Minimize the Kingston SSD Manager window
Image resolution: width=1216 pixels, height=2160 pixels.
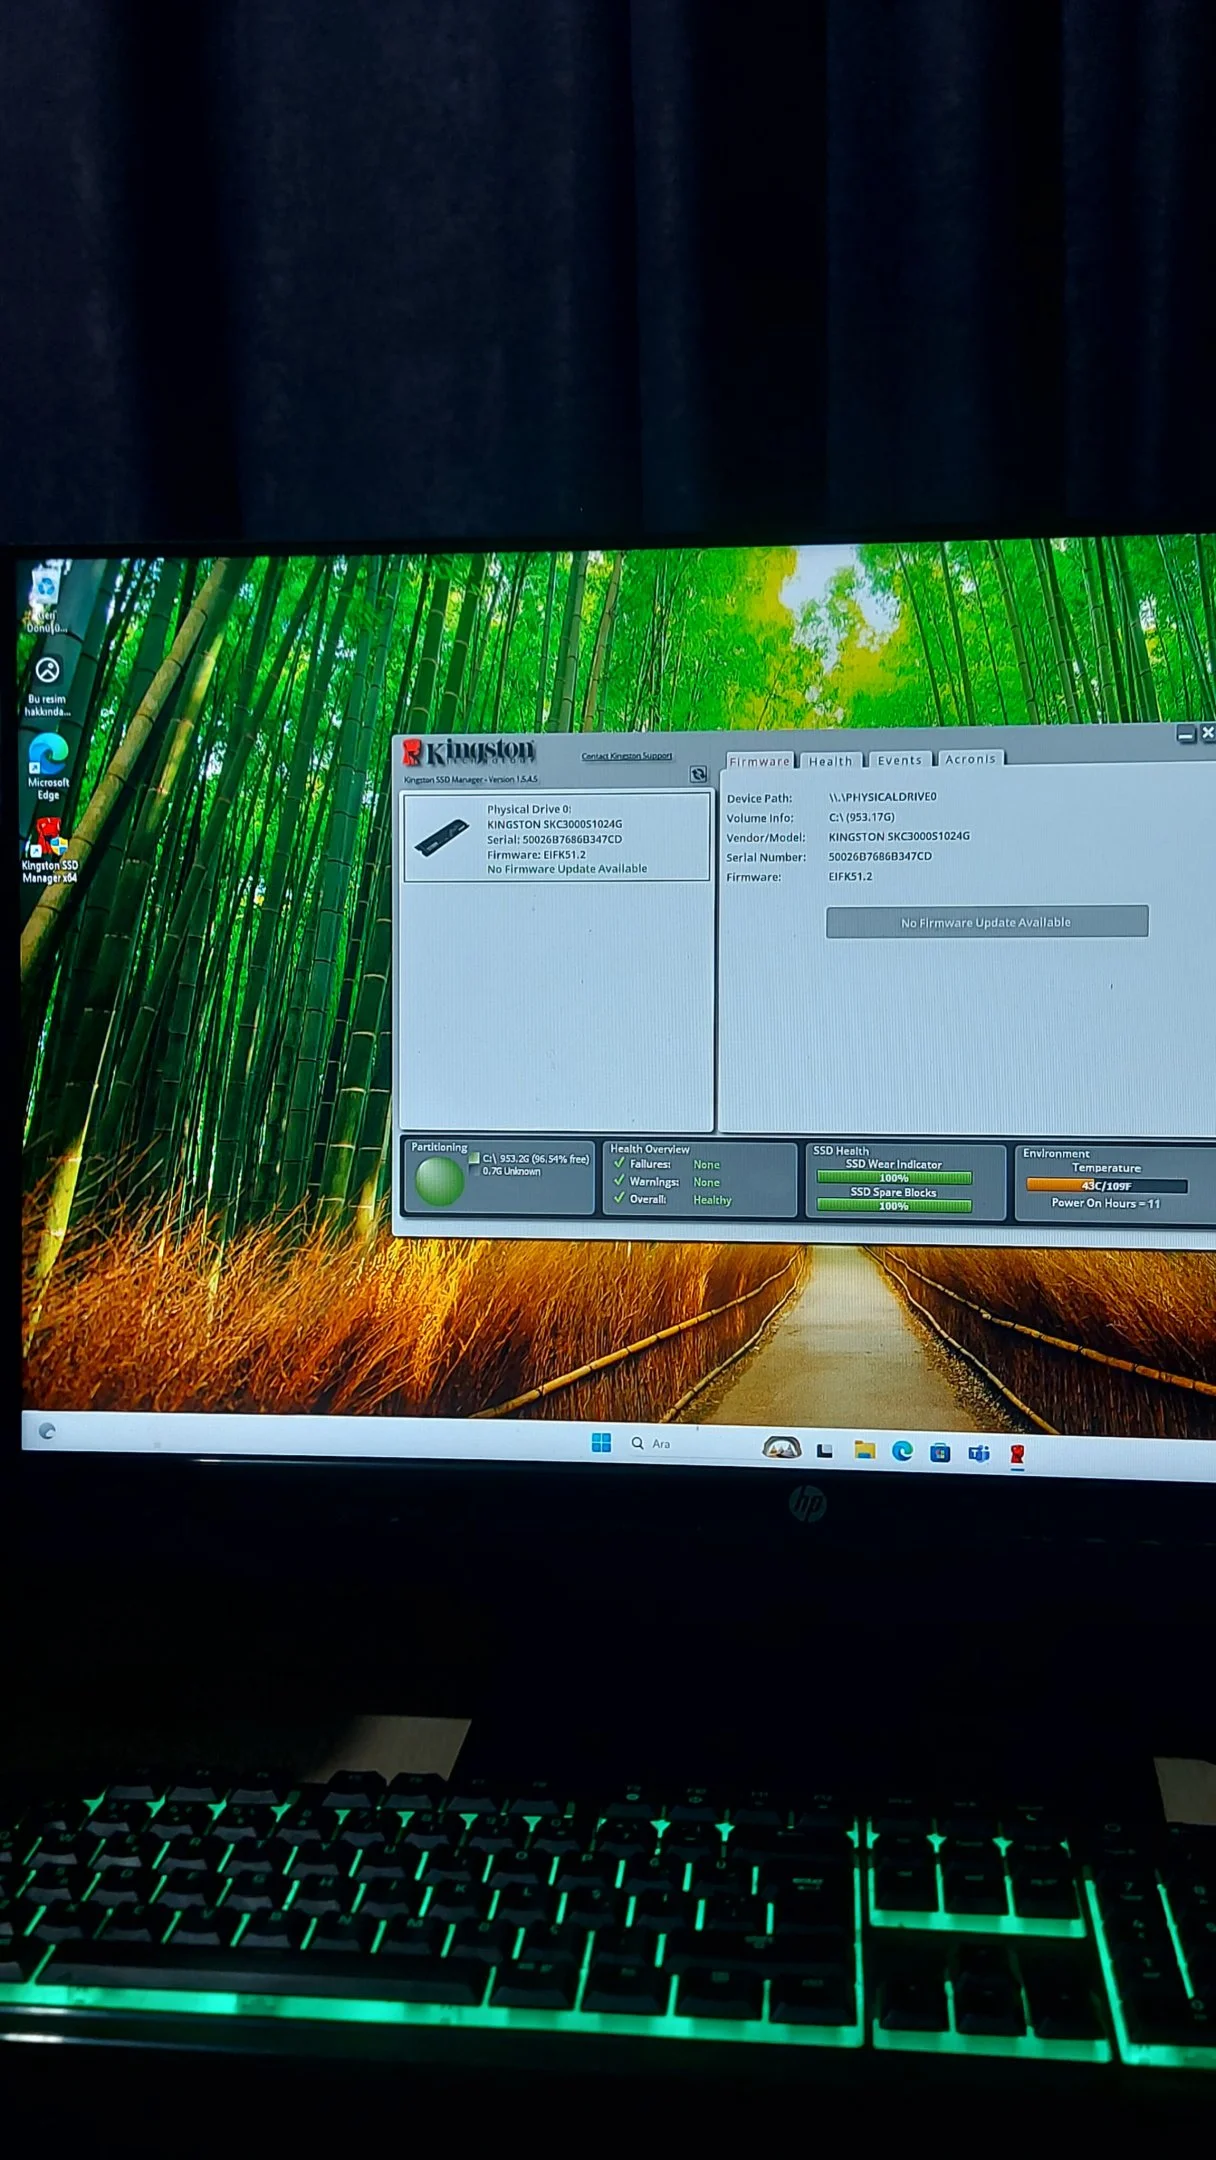[1186, 735]
